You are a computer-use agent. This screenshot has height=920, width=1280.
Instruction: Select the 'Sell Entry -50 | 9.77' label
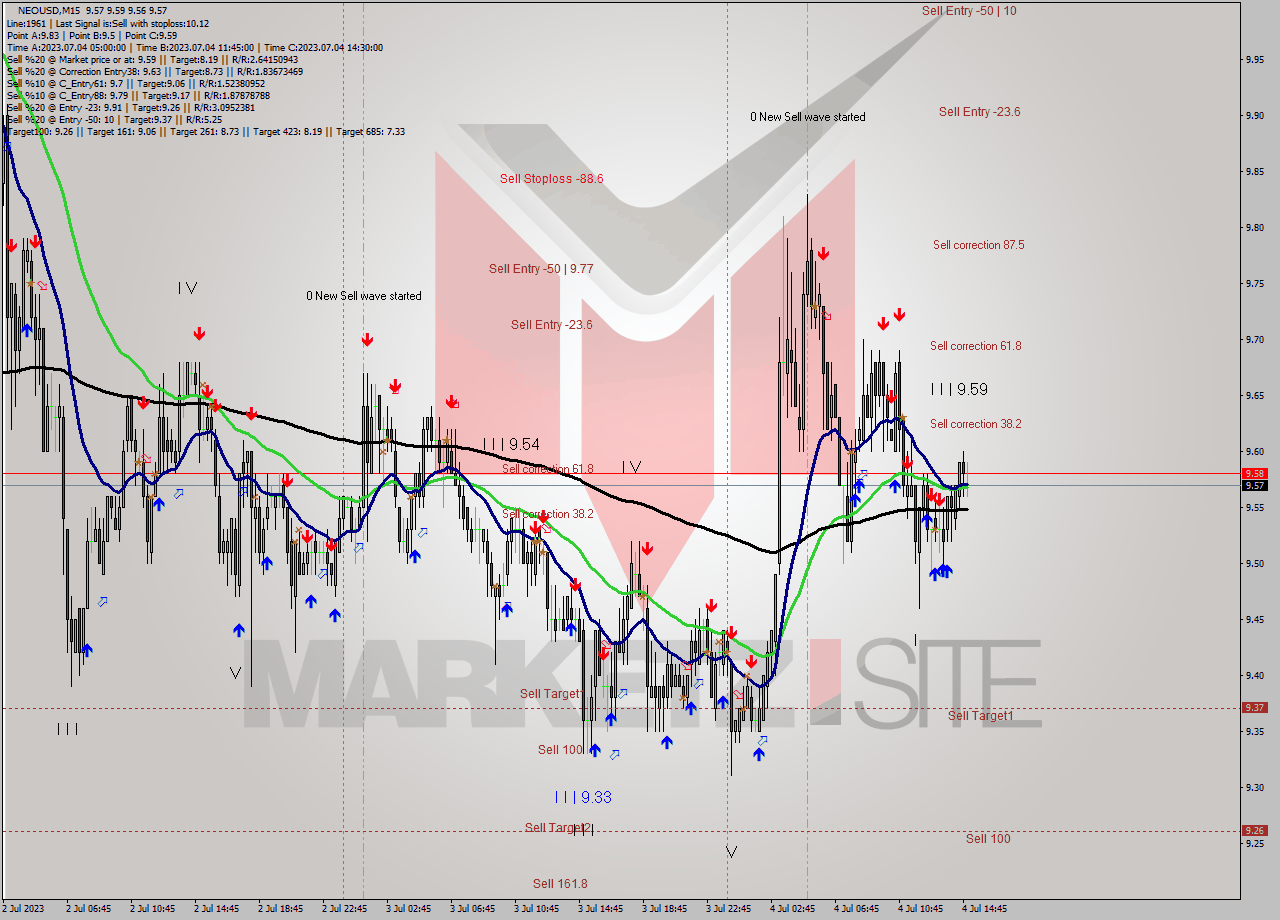click(541, 268)
